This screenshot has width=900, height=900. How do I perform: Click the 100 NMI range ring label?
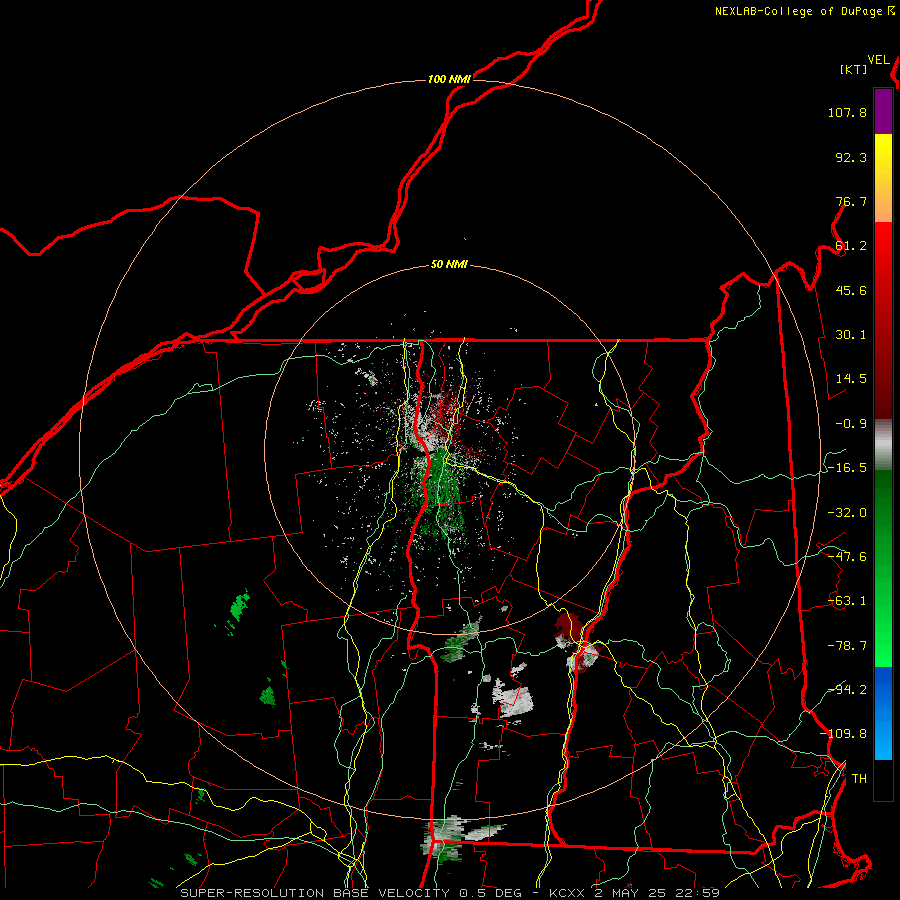tap(449, 79)
